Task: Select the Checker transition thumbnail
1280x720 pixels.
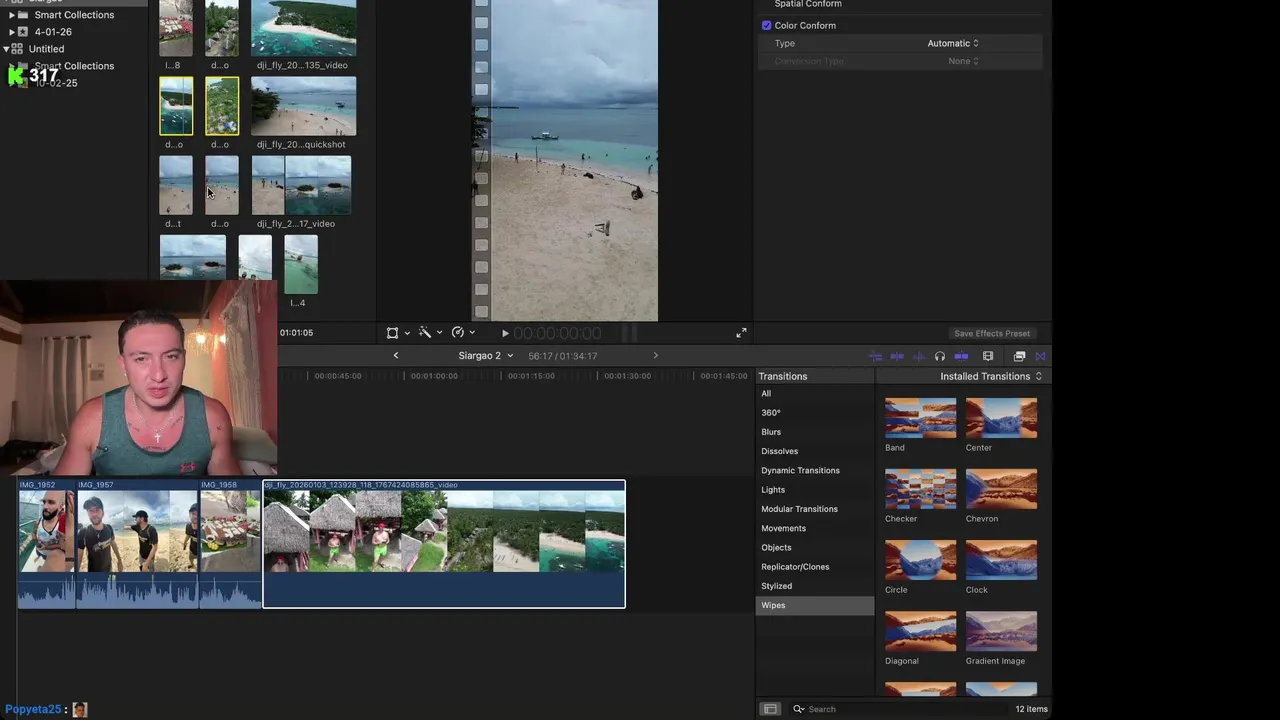Action: (x=921, y=489)
